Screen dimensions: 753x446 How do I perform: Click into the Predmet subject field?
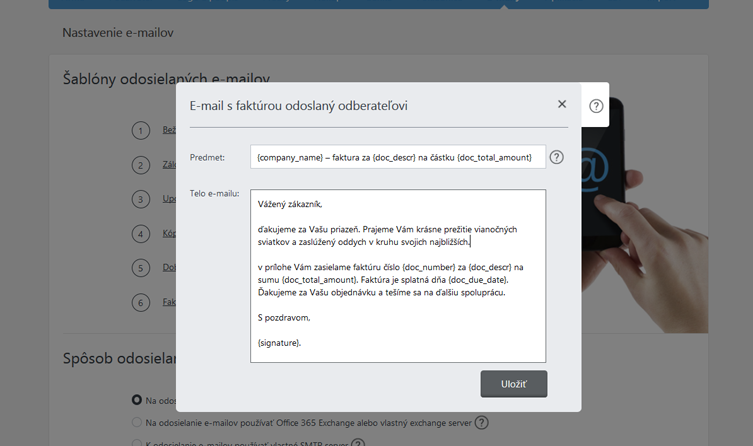[398, 157]
